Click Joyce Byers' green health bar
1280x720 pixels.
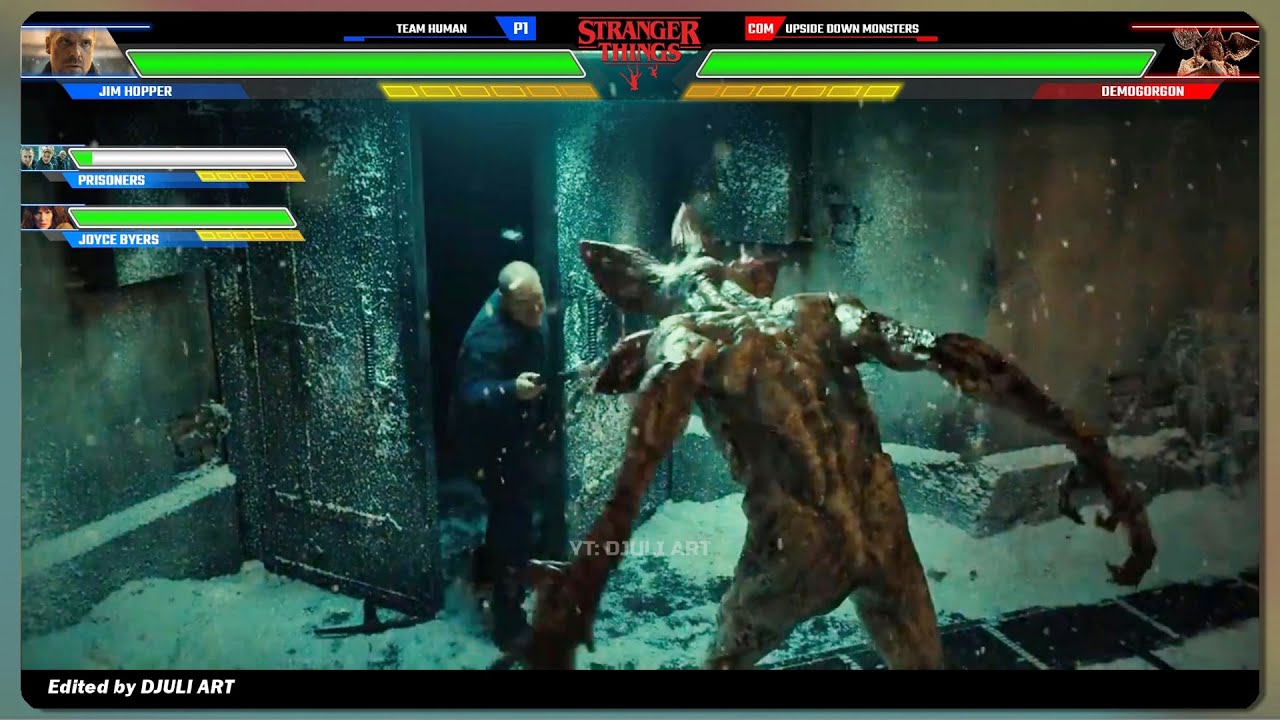182,217
